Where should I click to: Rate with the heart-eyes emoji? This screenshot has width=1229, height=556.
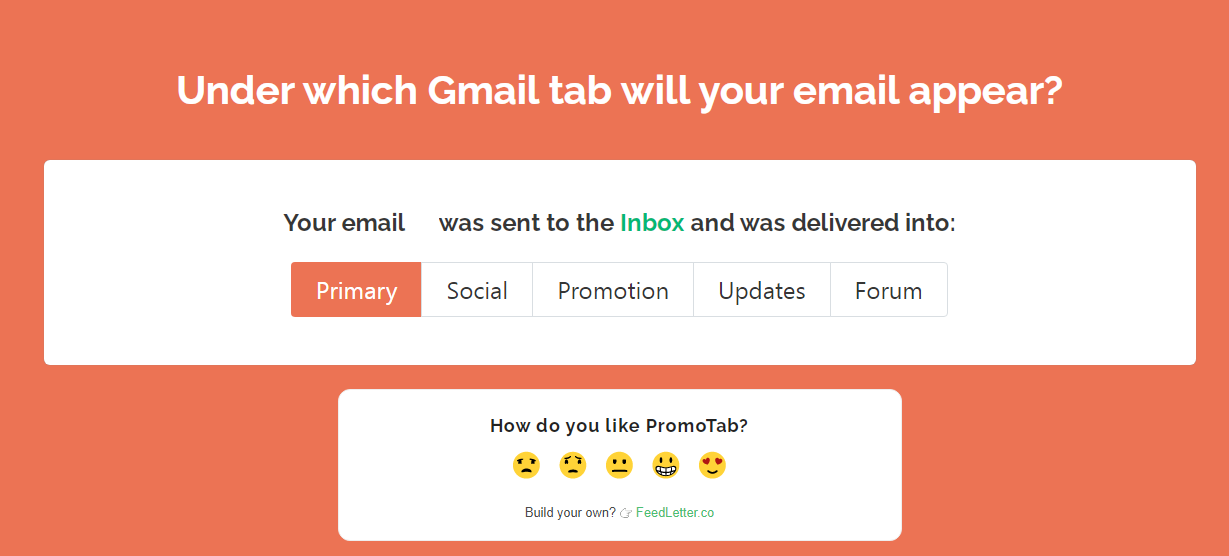pos(712,465)
